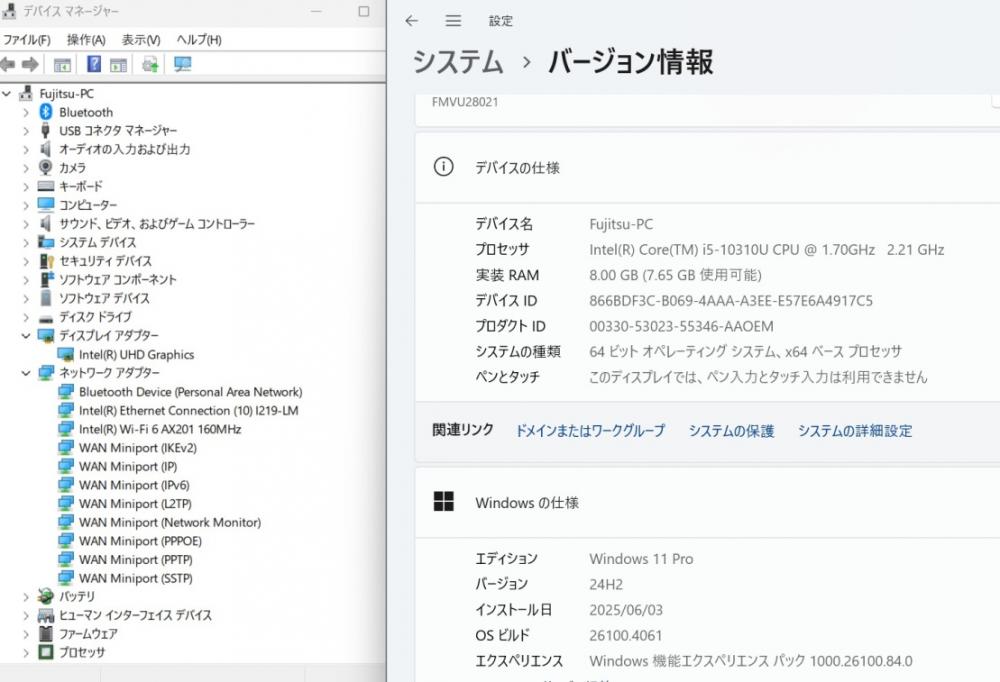Click the Back arrow in Device Manager toolbar

click(8, 64)
